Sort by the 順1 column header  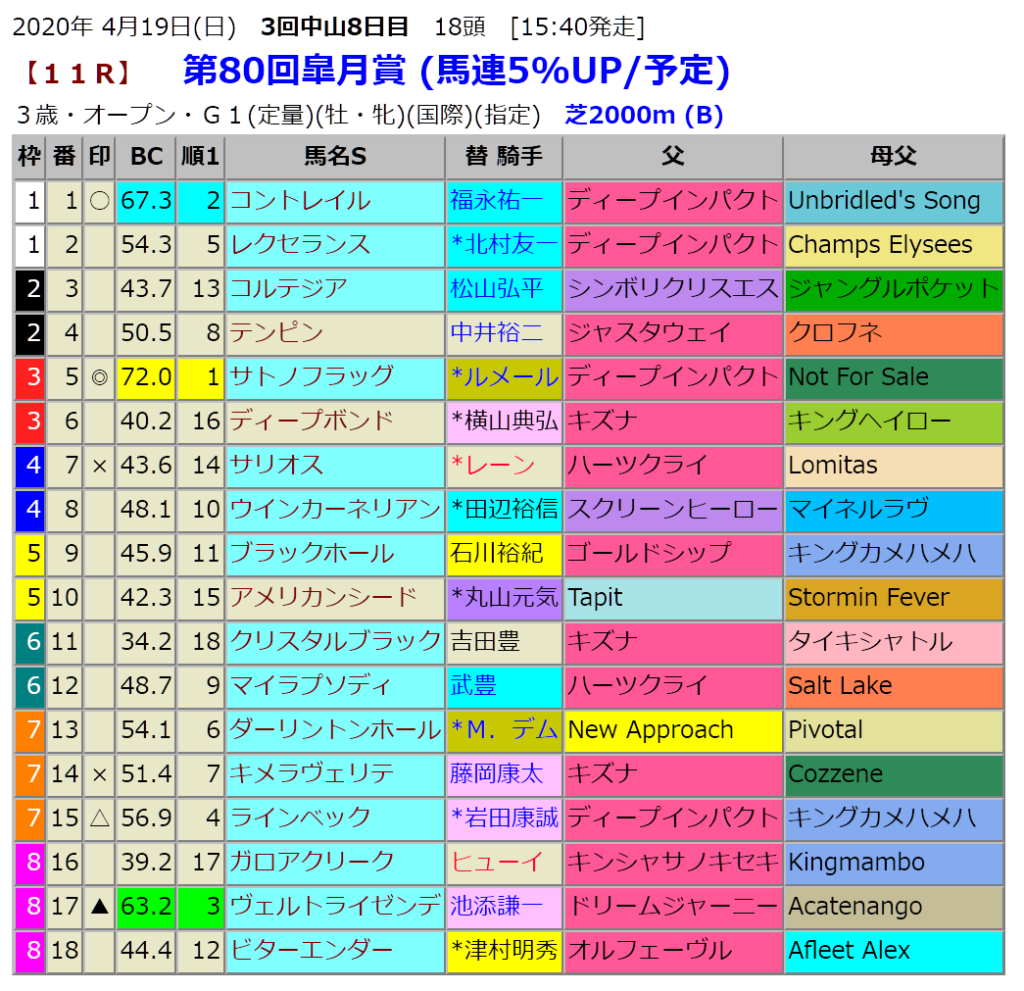(x=201, y=157)
